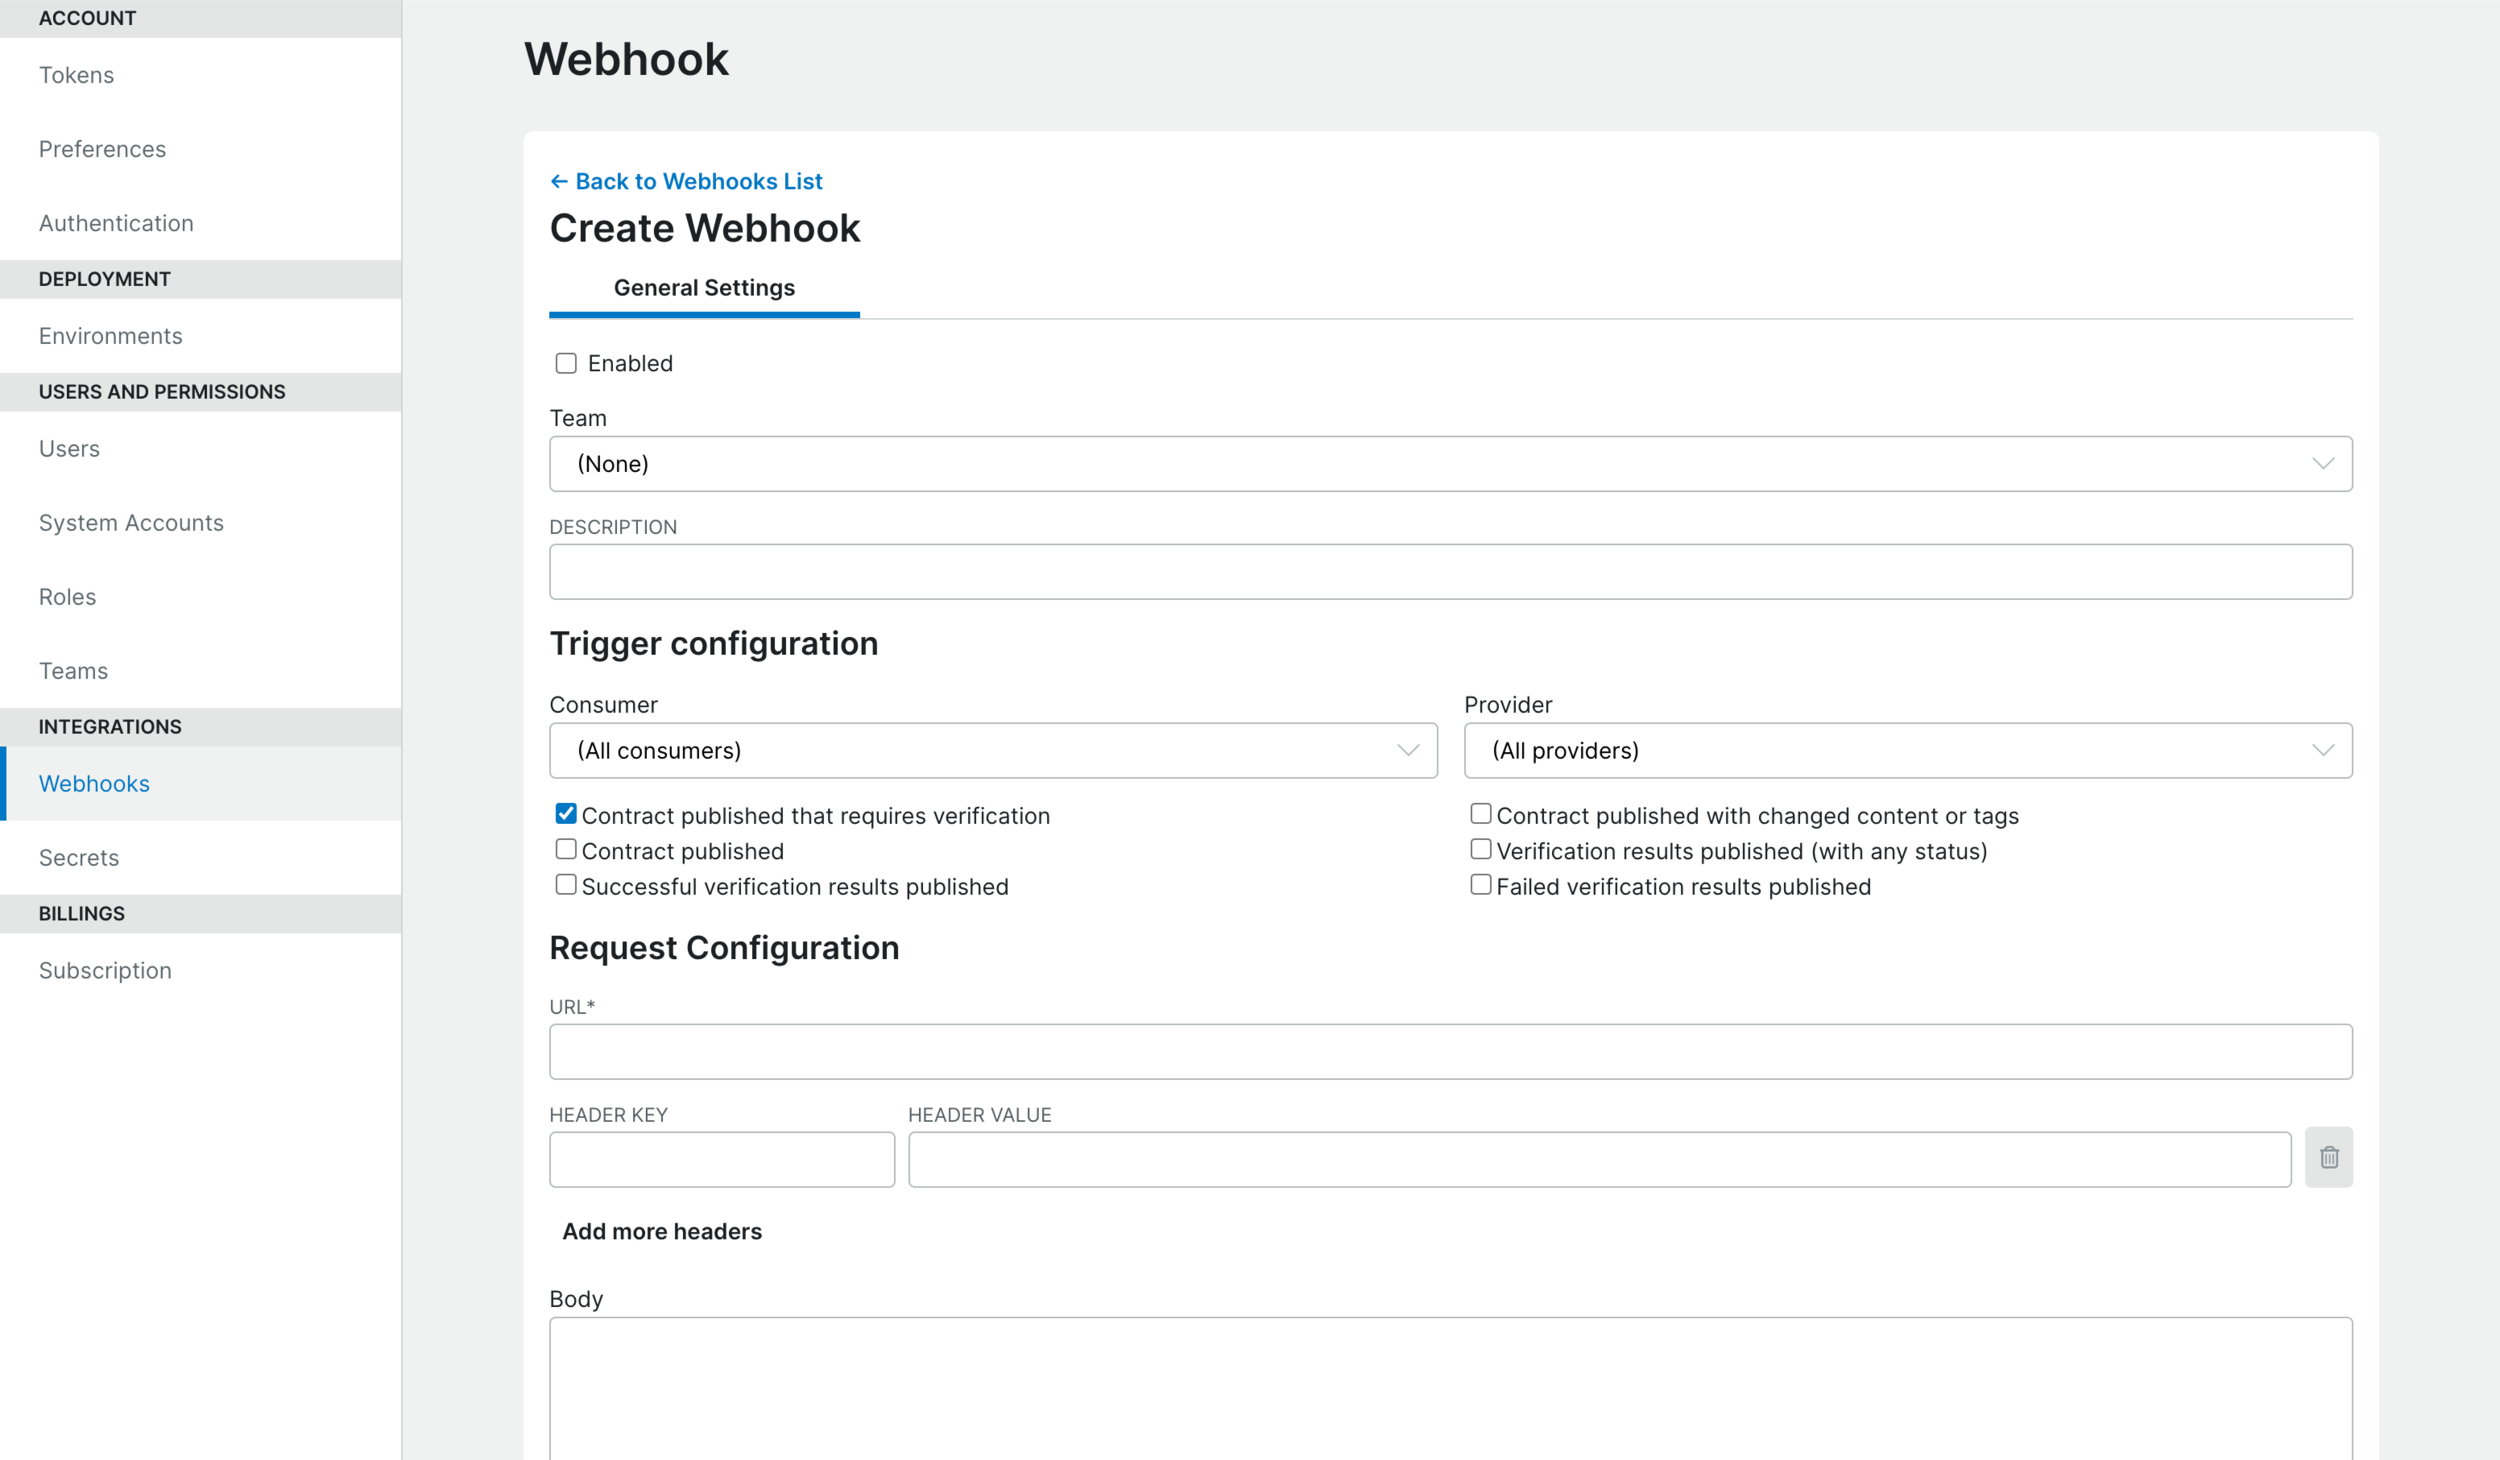Viewport: 2500px width, 1460px height.
Task: Navigate to Environments settings
Action: tap(109, 334)
